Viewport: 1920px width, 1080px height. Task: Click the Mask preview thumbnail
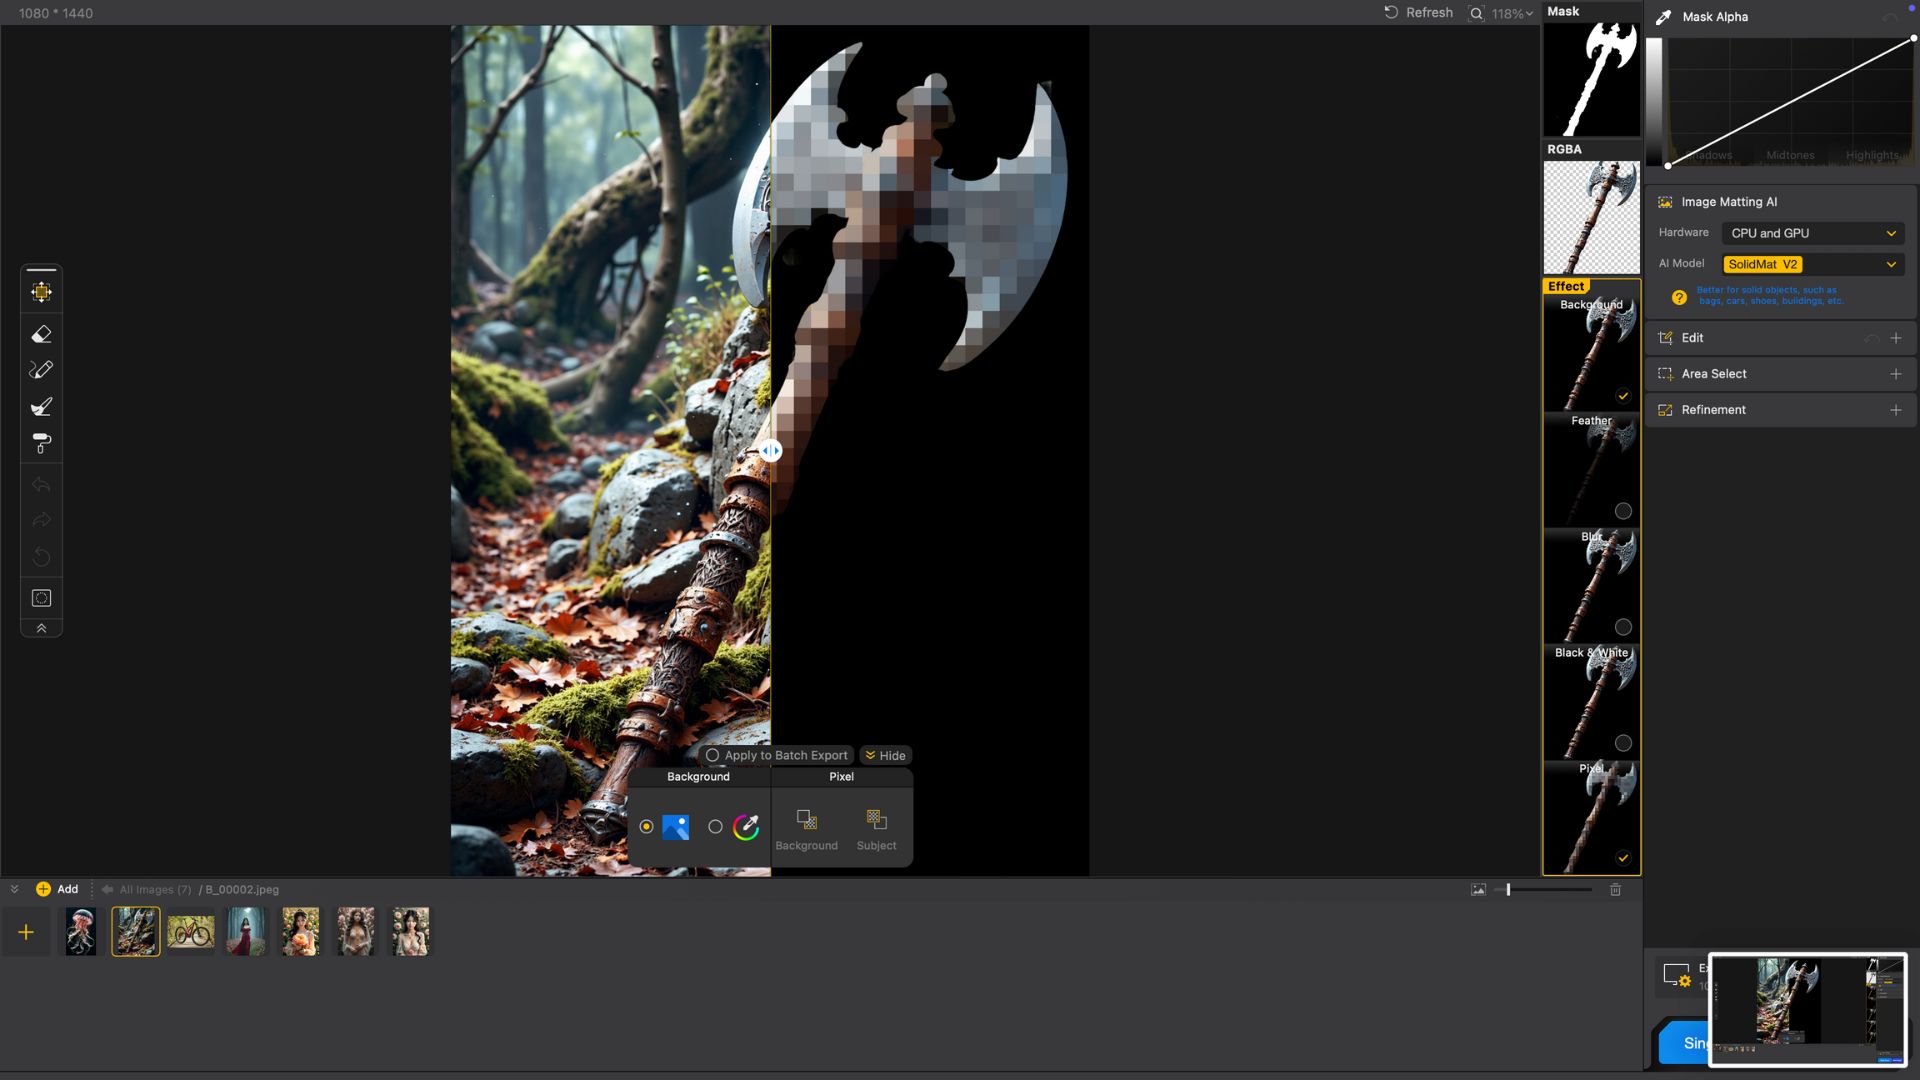click(x=1591, y=79)
